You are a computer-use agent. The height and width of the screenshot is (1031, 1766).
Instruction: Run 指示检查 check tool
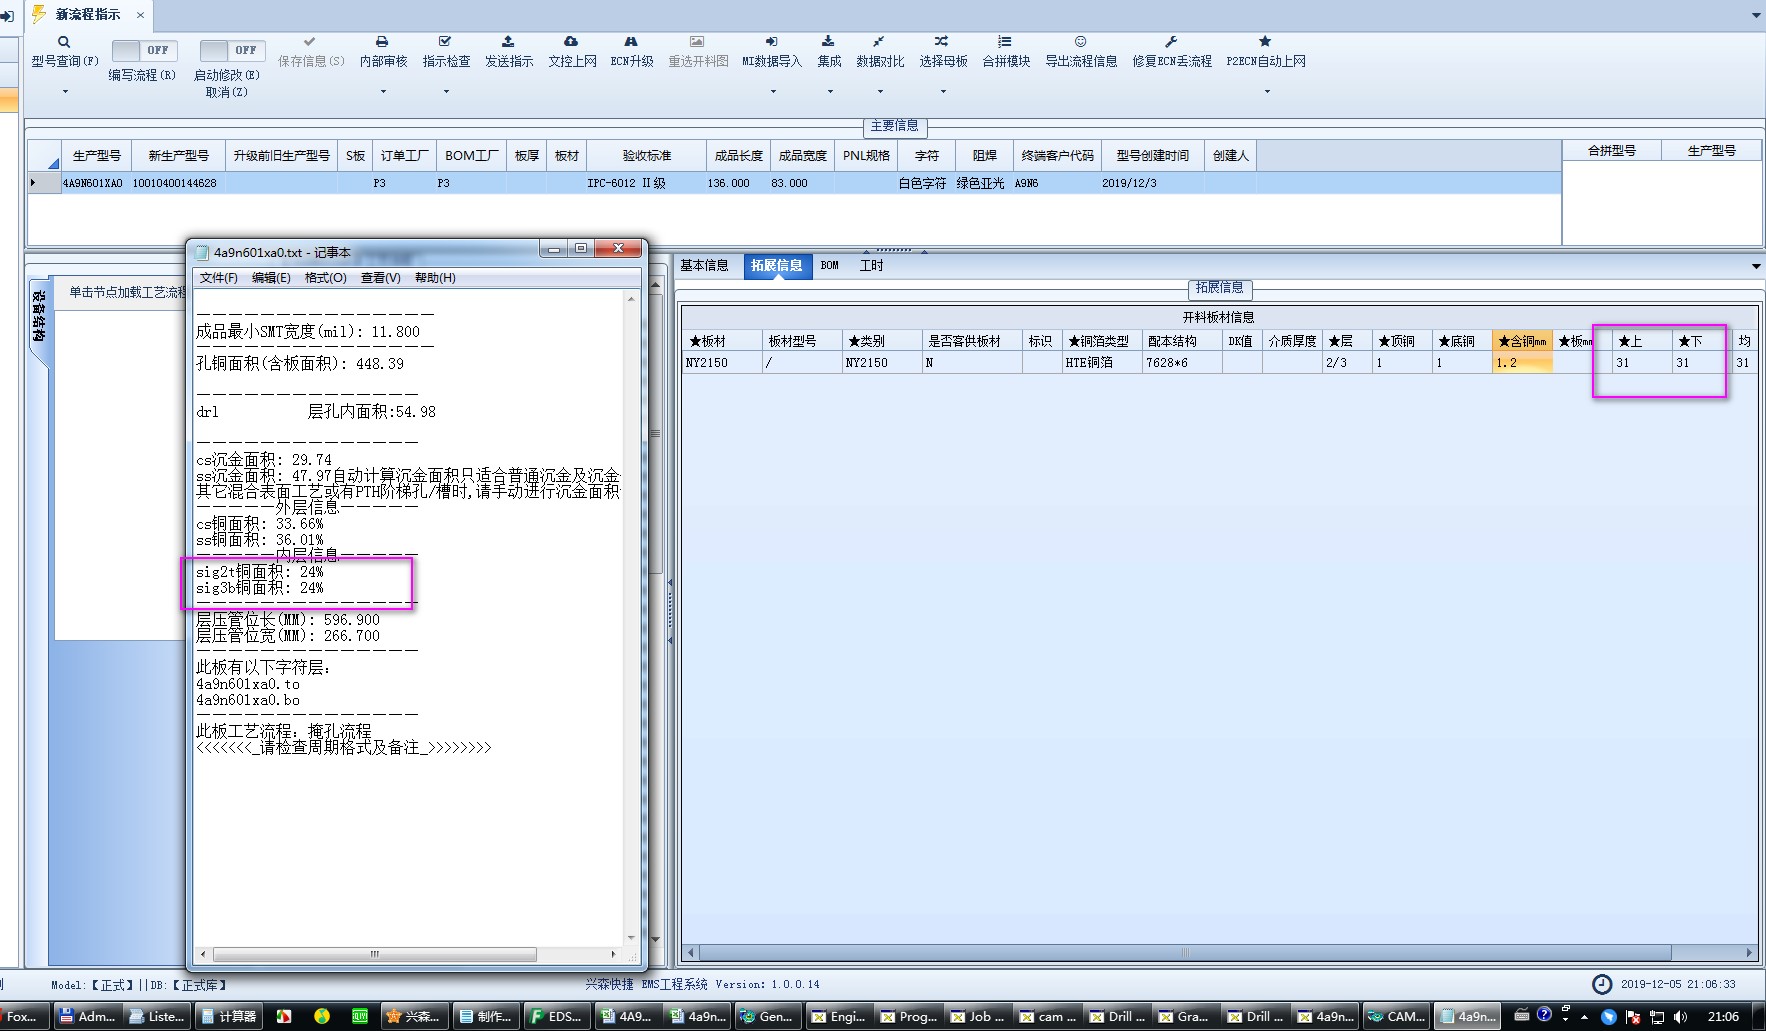[445, 42]
